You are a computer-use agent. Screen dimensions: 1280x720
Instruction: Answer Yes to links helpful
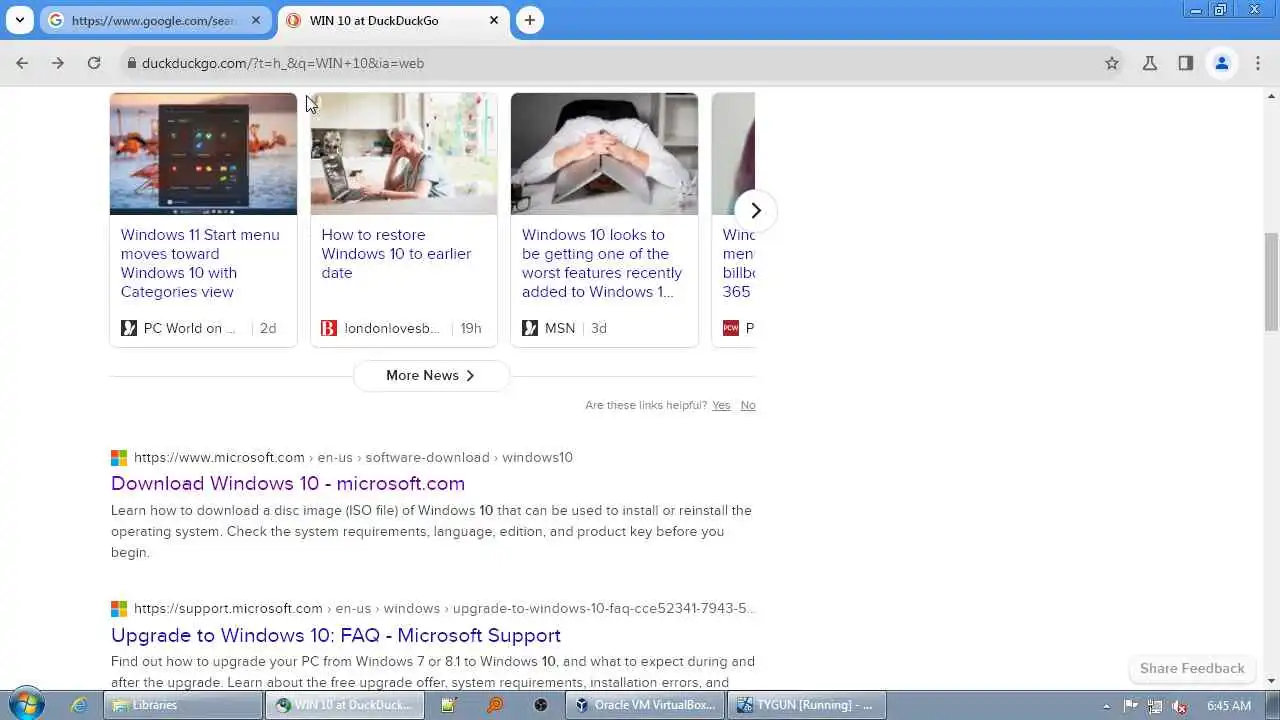(x=721, y=405)
